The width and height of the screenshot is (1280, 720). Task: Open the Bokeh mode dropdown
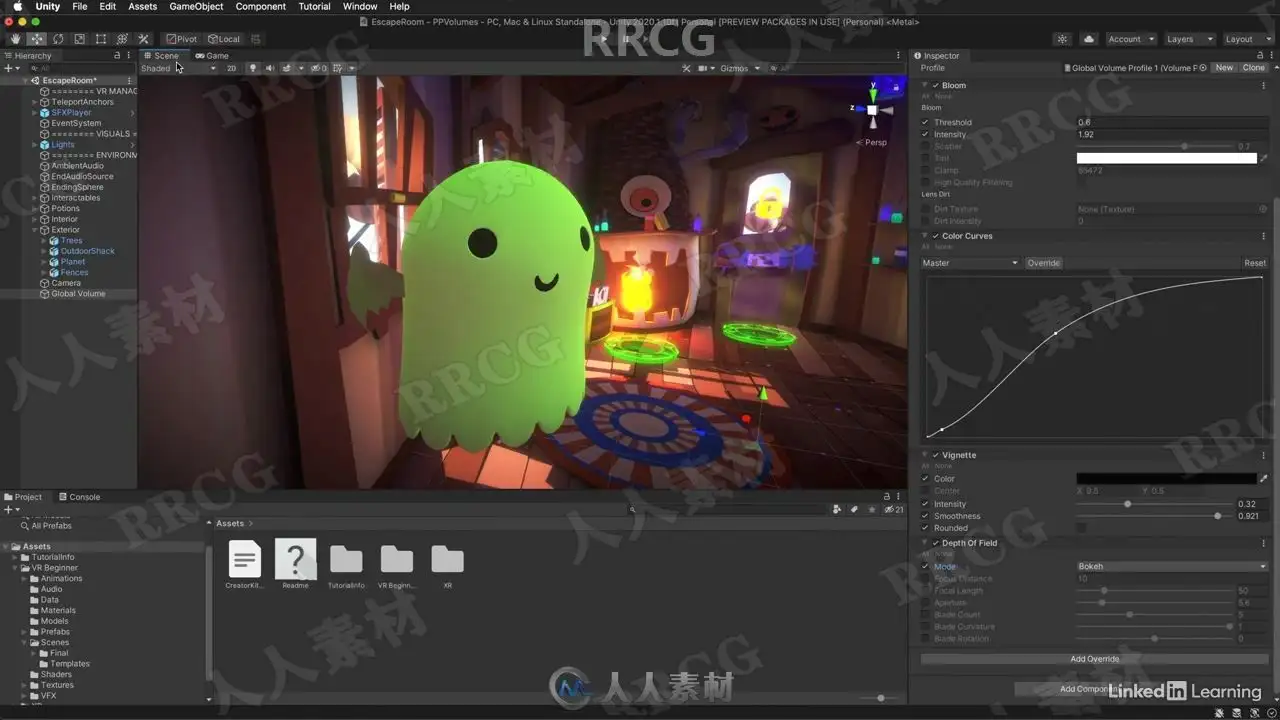click(x=1171, y=567)
